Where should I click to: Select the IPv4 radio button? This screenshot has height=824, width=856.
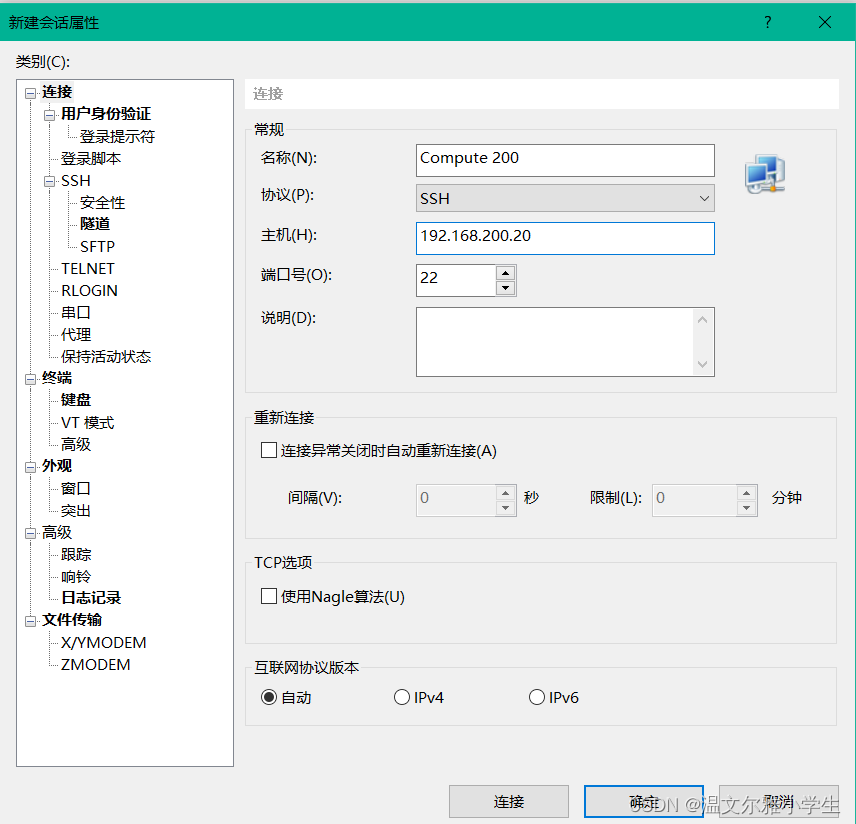pyautogui.click(x=402, y=697)
